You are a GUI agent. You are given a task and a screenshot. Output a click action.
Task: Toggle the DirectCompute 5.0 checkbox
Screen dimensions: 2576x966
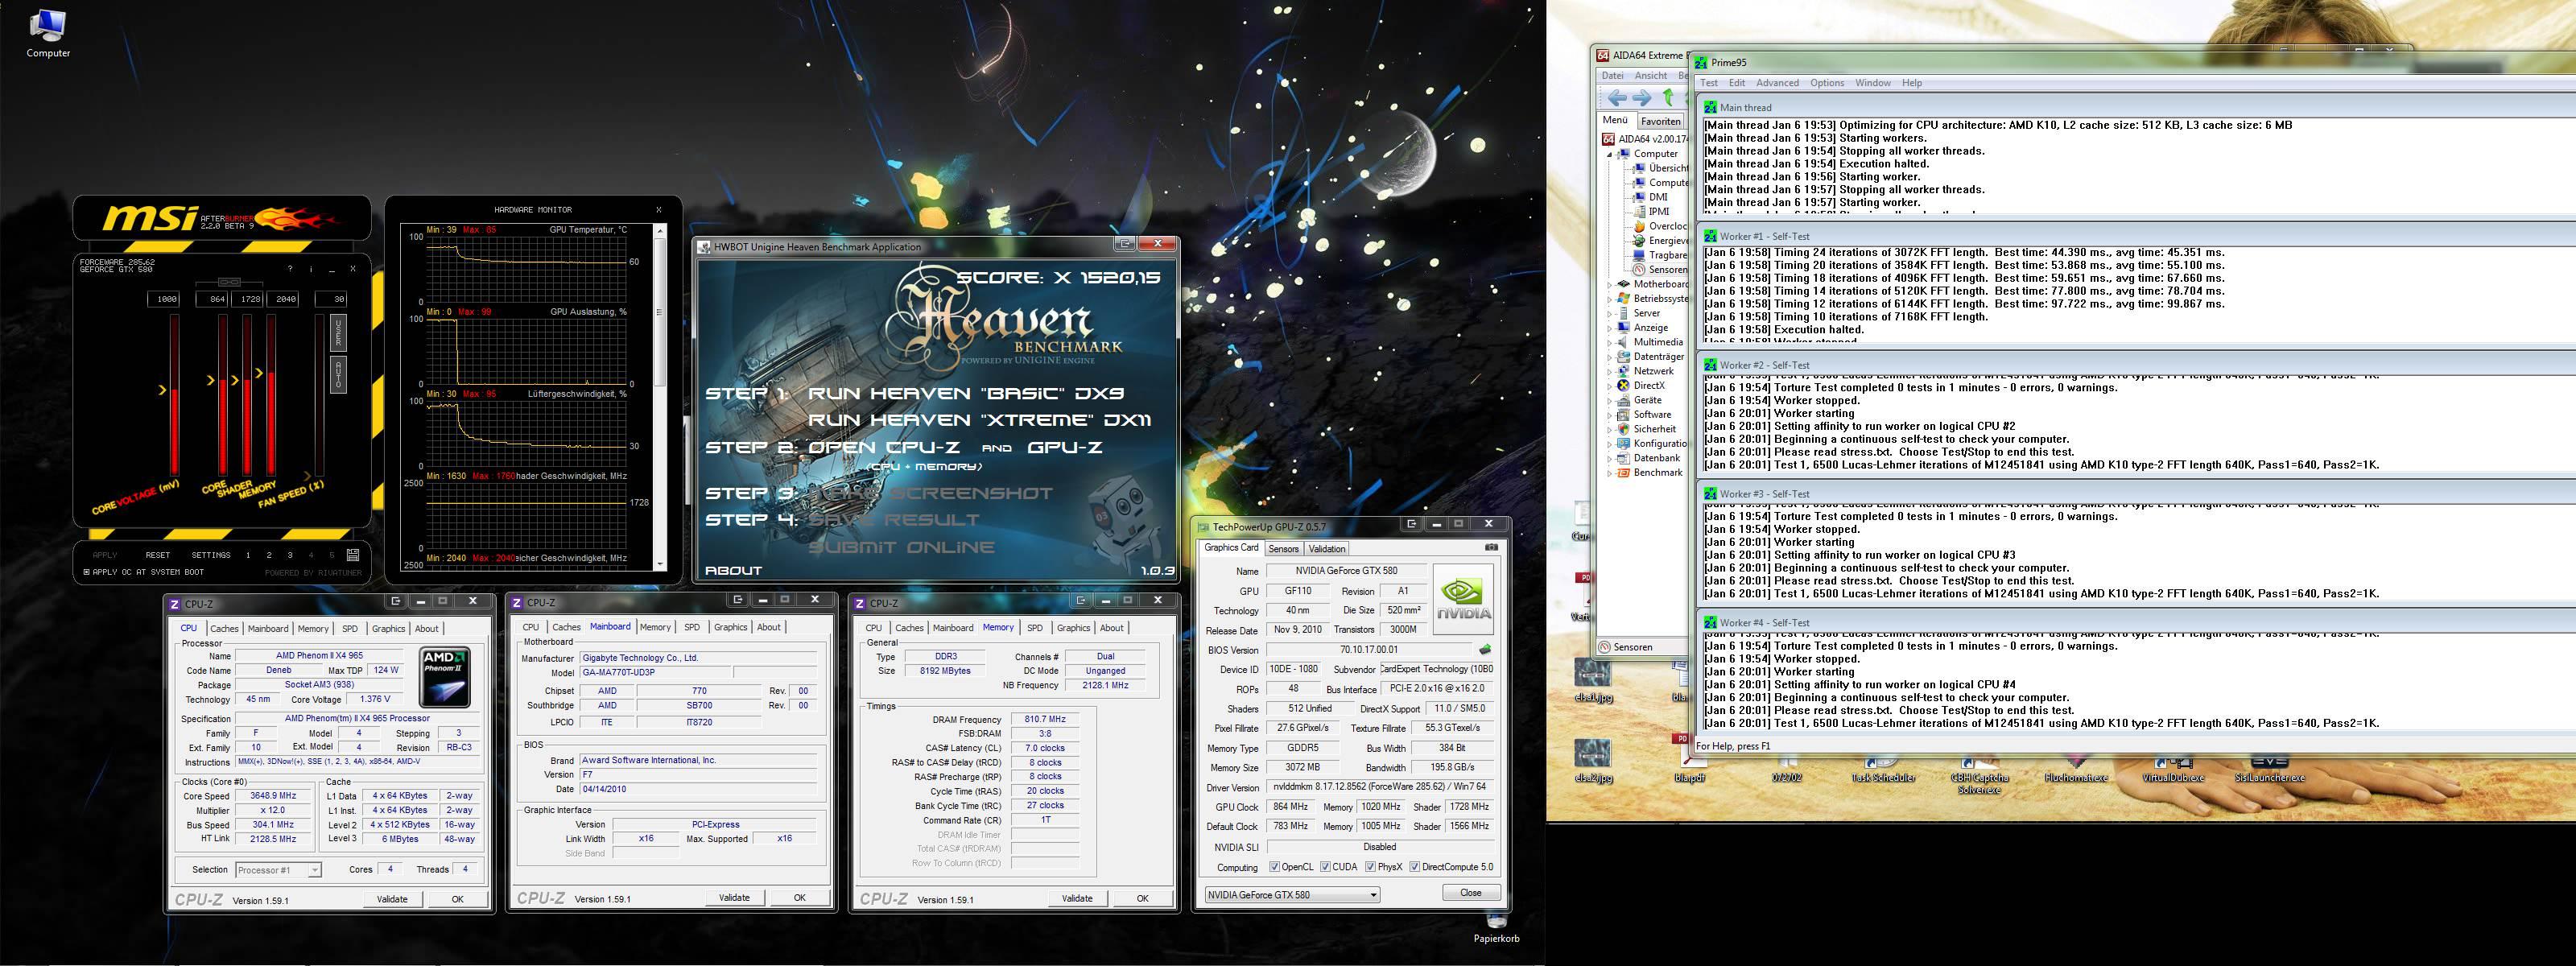tap(1414, 867)
